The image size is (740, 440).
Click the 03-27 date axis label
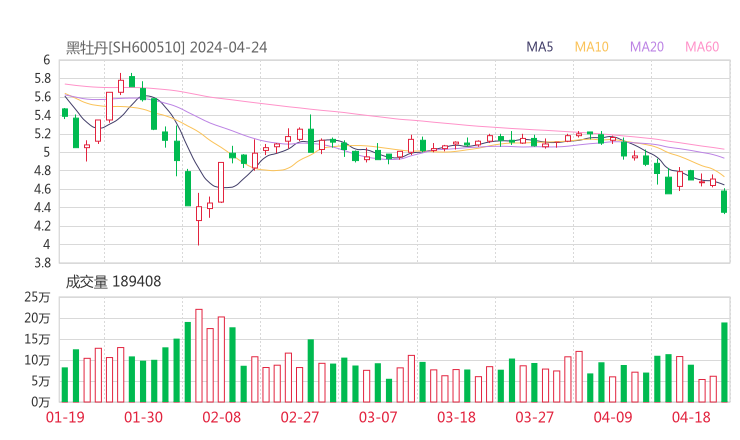534,417
